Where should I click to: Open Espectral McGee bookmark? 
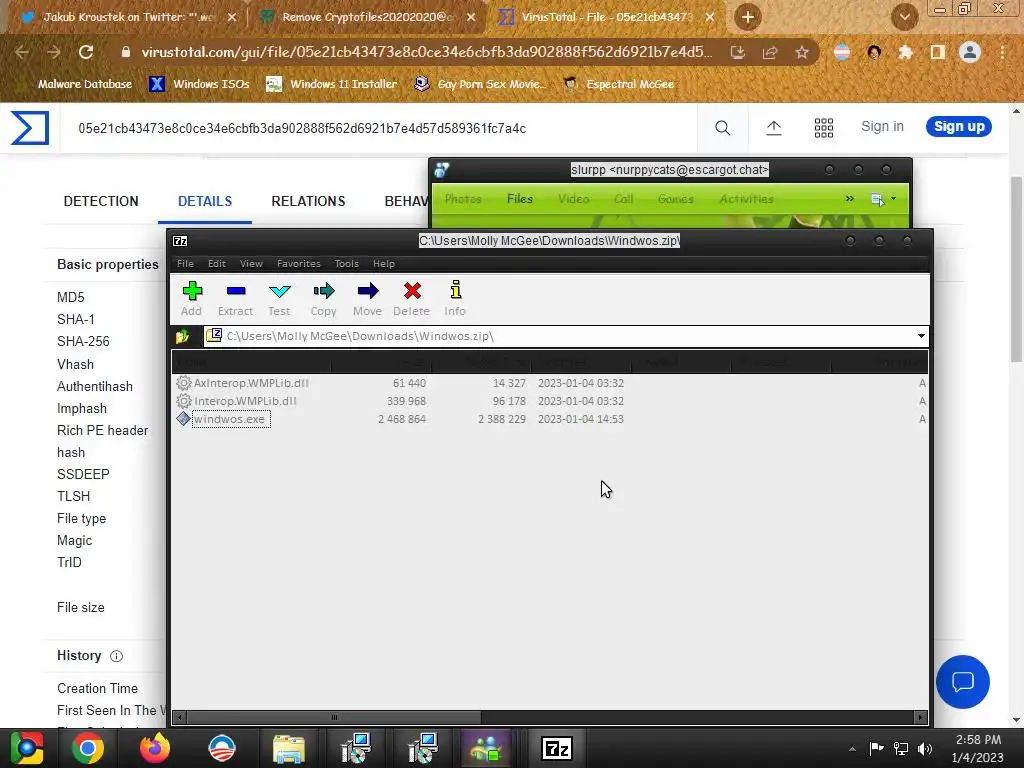click(619, 84)
